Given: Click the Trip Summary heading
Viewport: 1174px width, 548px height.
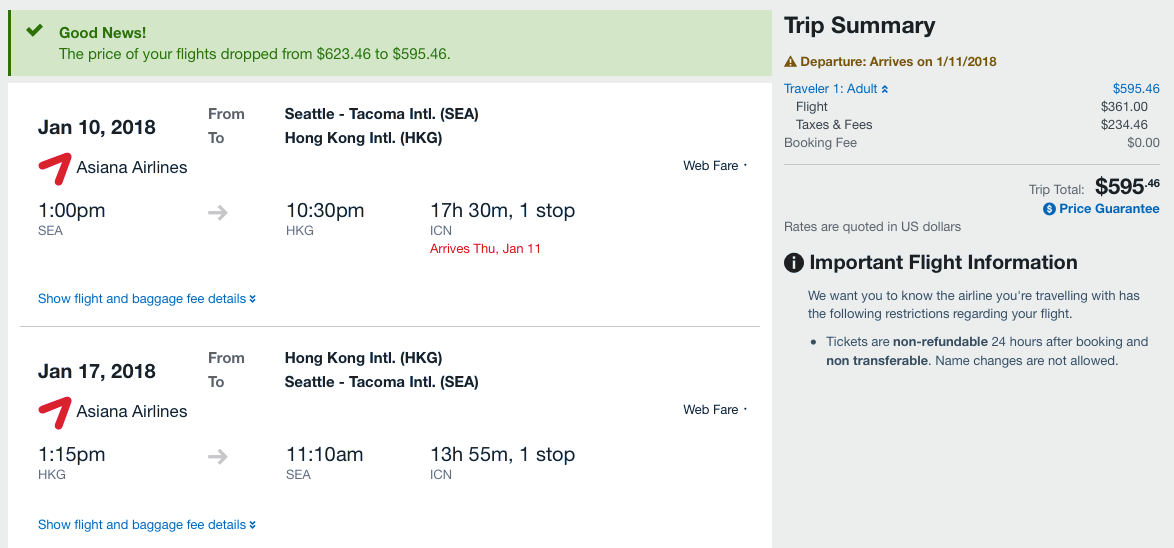Looking at the screenshot, I should [859, 26].
